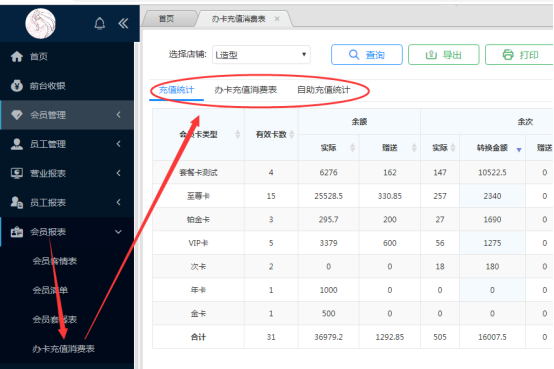Viewport: 554px width, 369px height.
Task: Click the 1292.85 total gifted cell
Action: click(x=390, y=337)
